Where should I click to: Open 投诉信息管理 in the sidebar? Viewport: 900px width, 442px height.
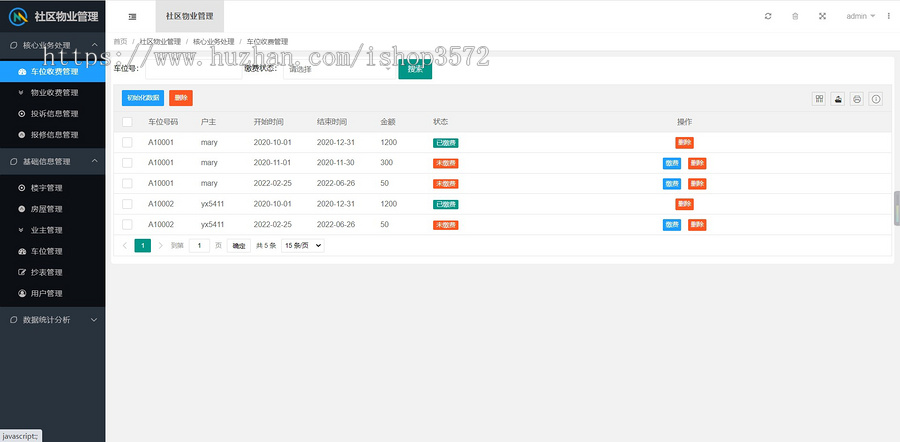click(53, 114)
